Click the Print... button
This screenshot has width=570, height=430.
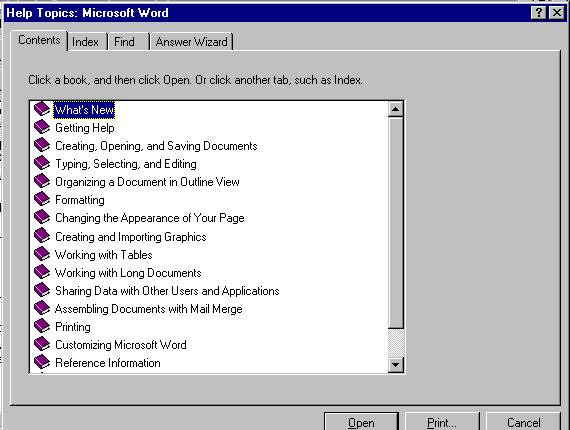tap(442, 422)
